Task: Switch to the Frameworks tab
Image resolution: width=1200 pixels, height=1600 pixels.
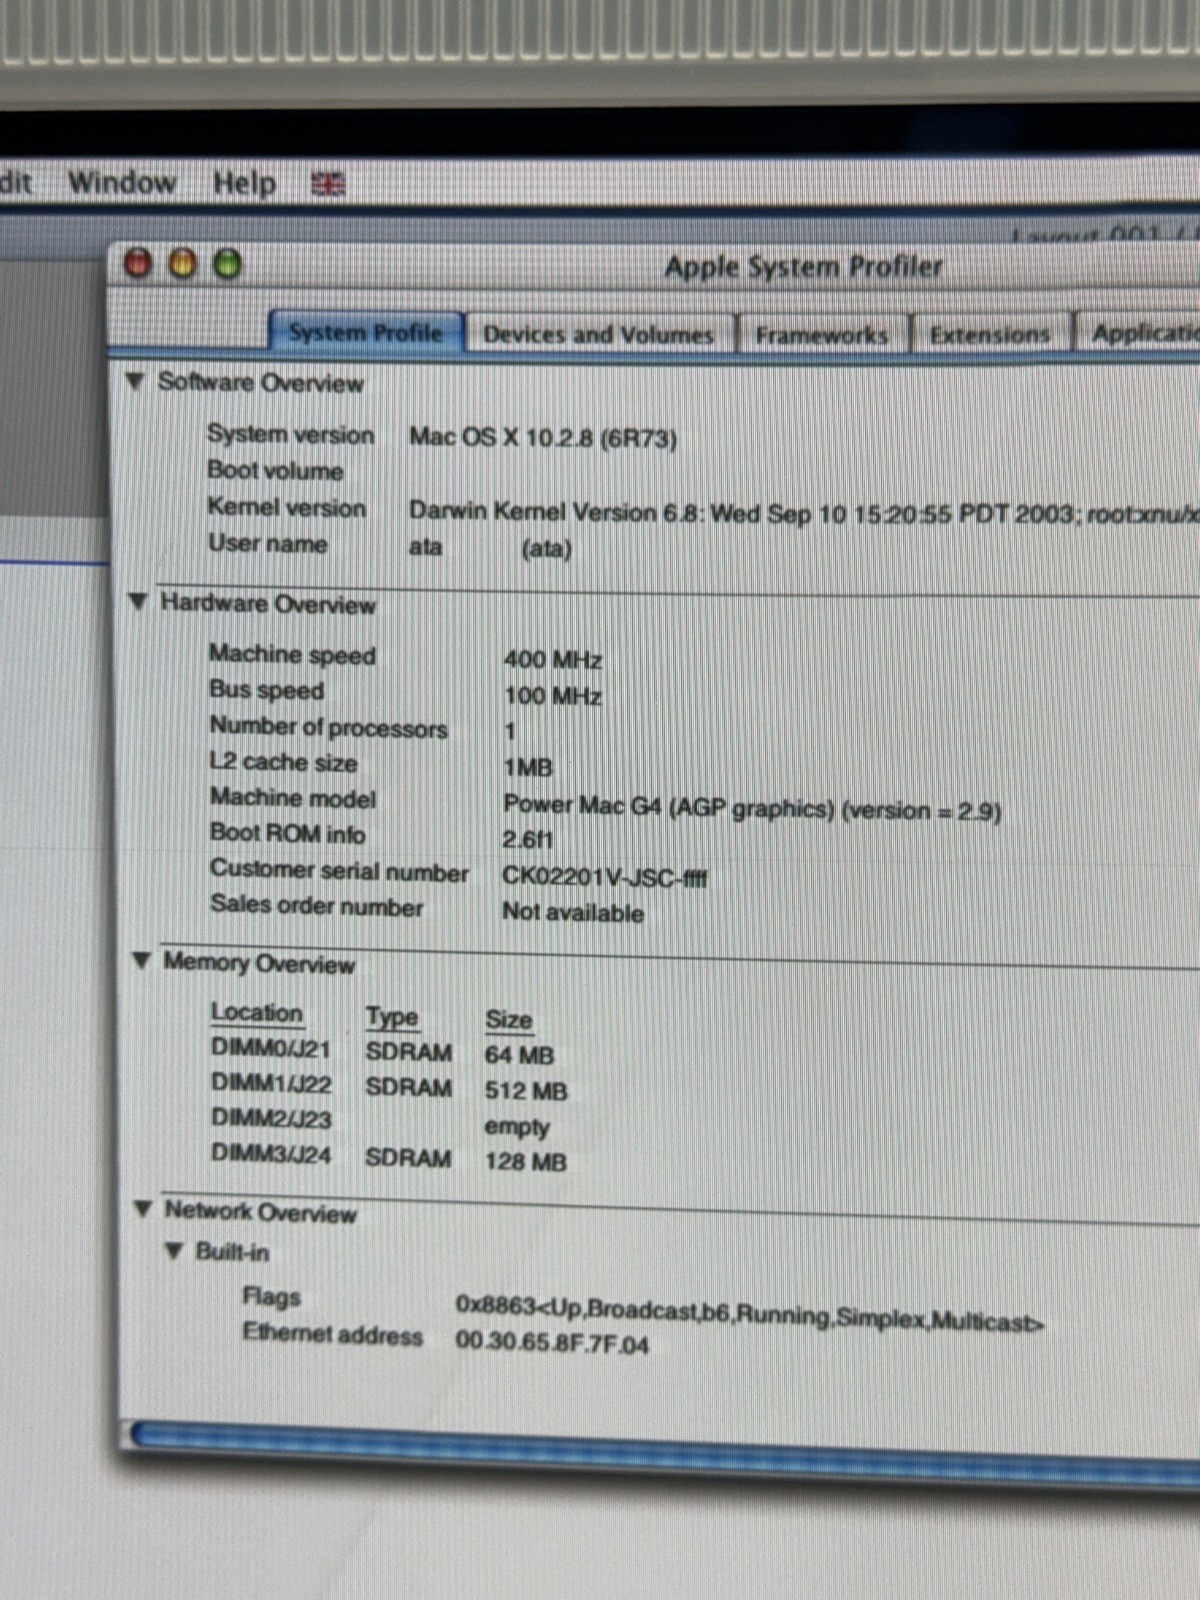Action: click(x=821, y=335)
